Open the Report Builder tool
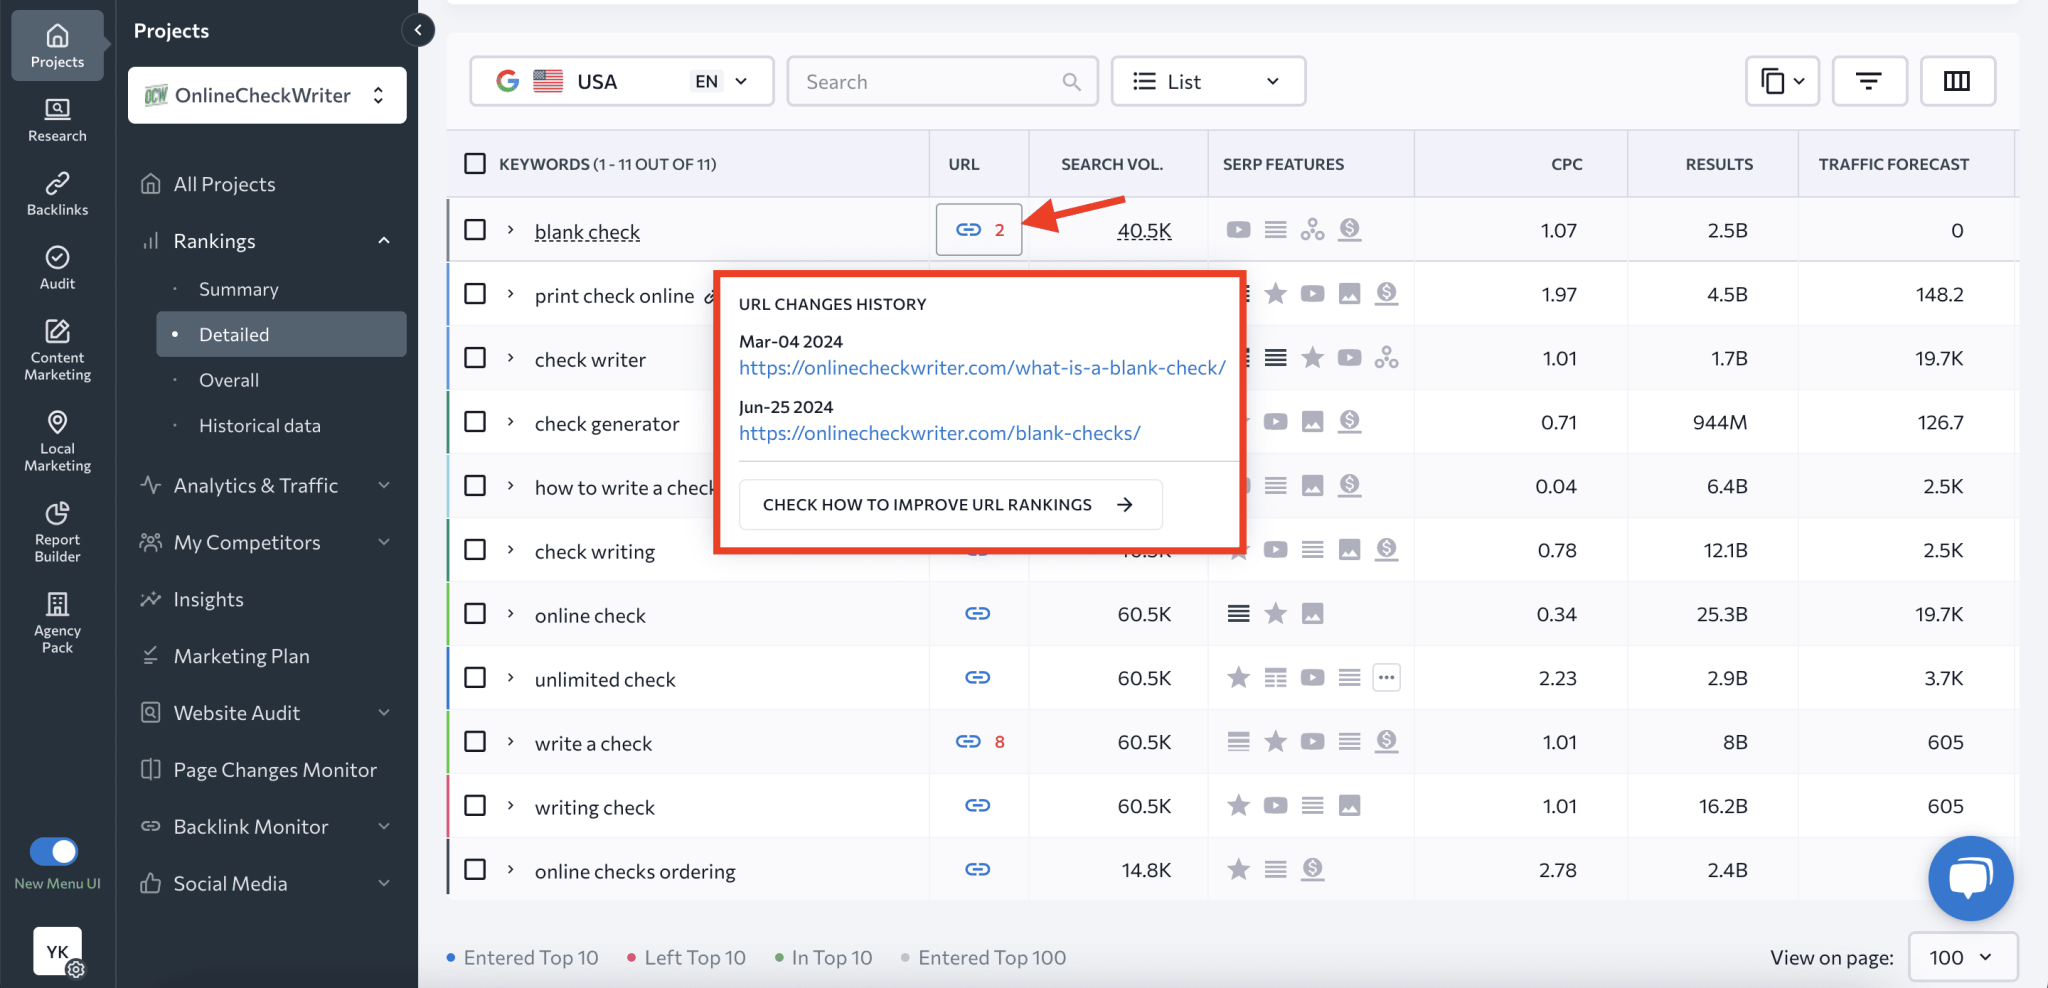 (x=57, y=530)
